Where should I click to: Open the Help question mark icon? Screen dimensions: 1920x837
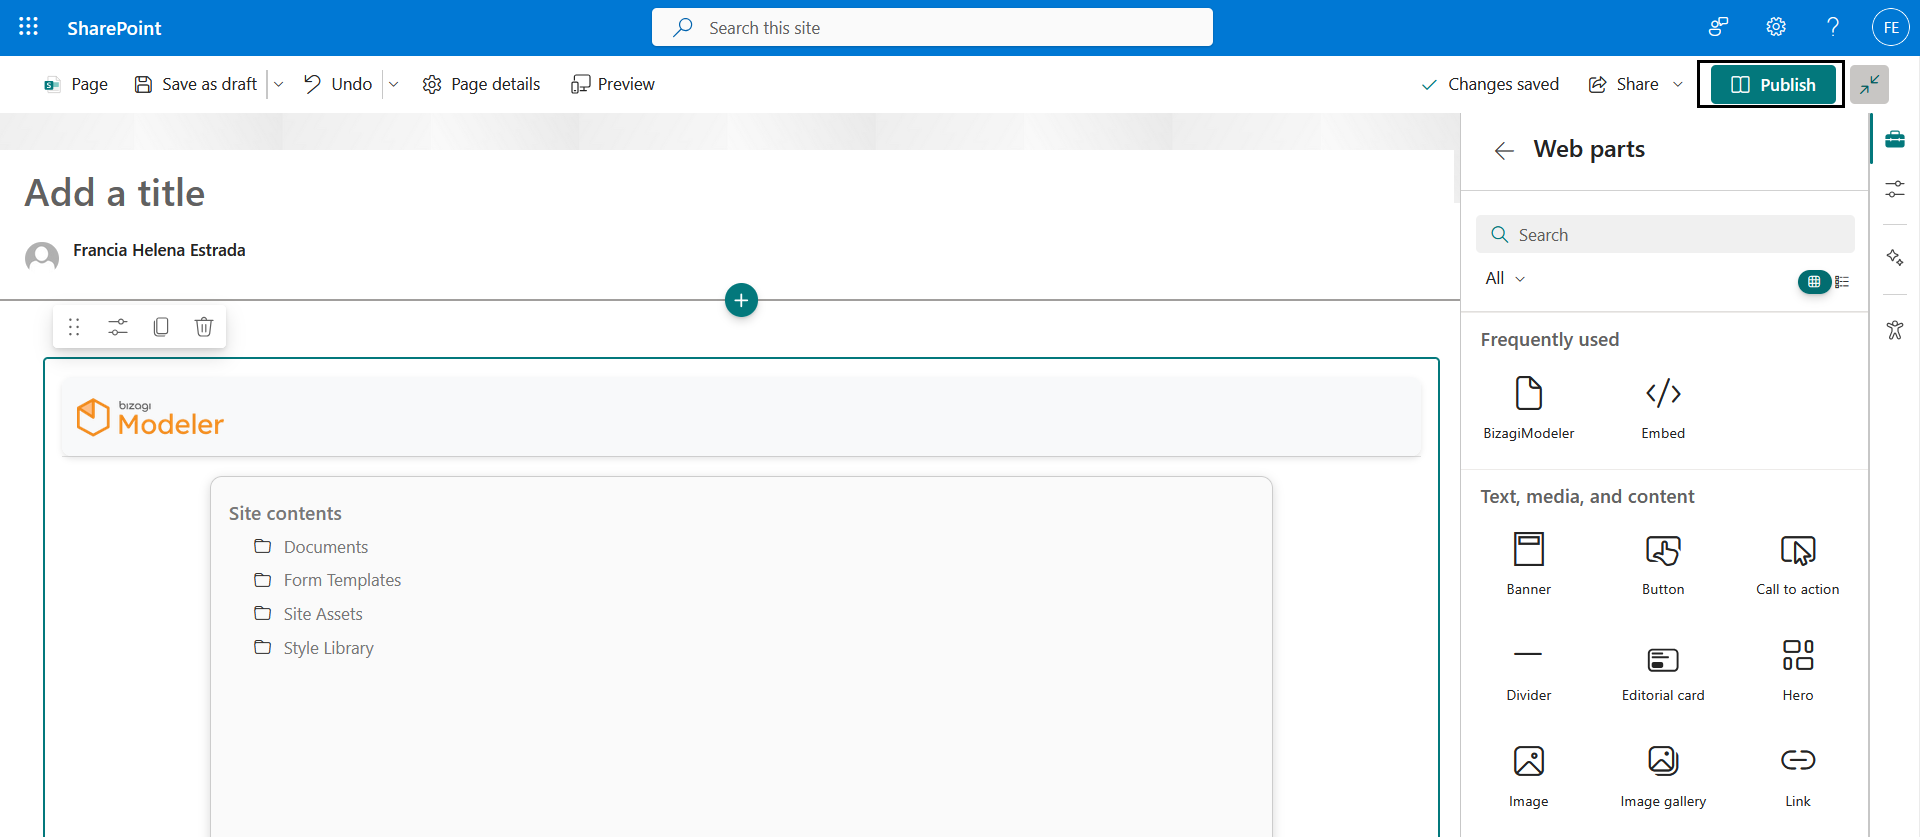(1833, 27)
